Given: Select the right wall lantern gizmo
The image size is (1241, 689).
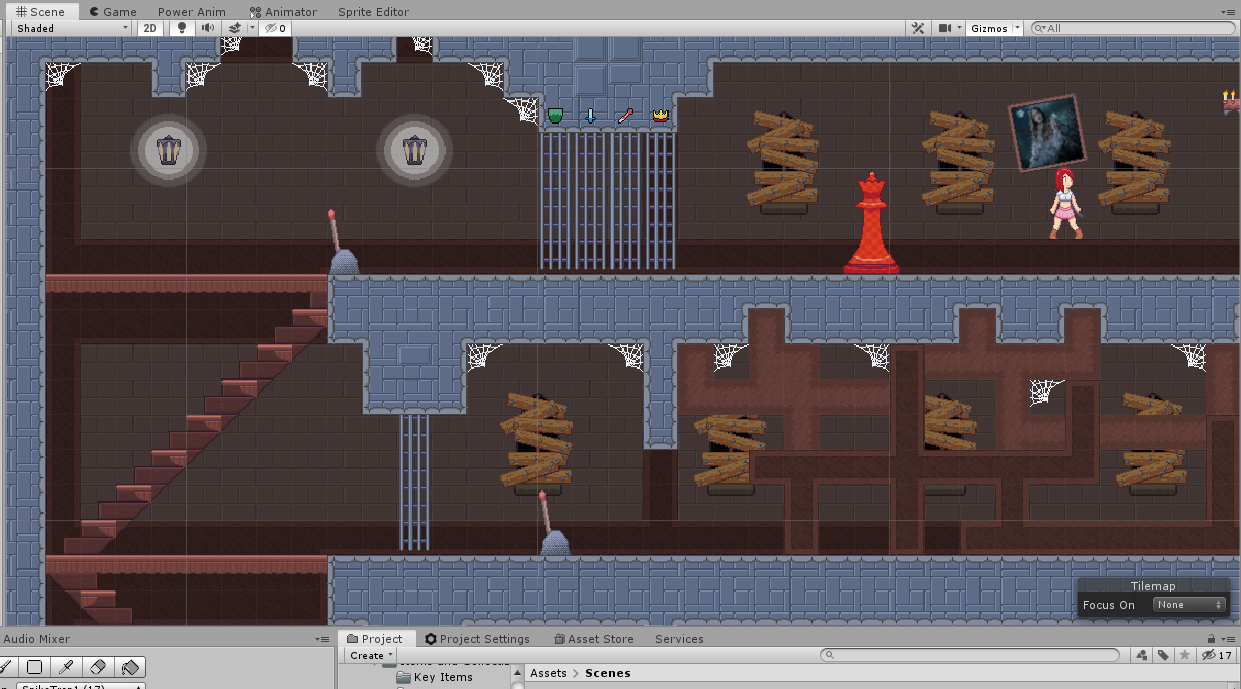Looking at the screenshot, I should pos(415,150).
